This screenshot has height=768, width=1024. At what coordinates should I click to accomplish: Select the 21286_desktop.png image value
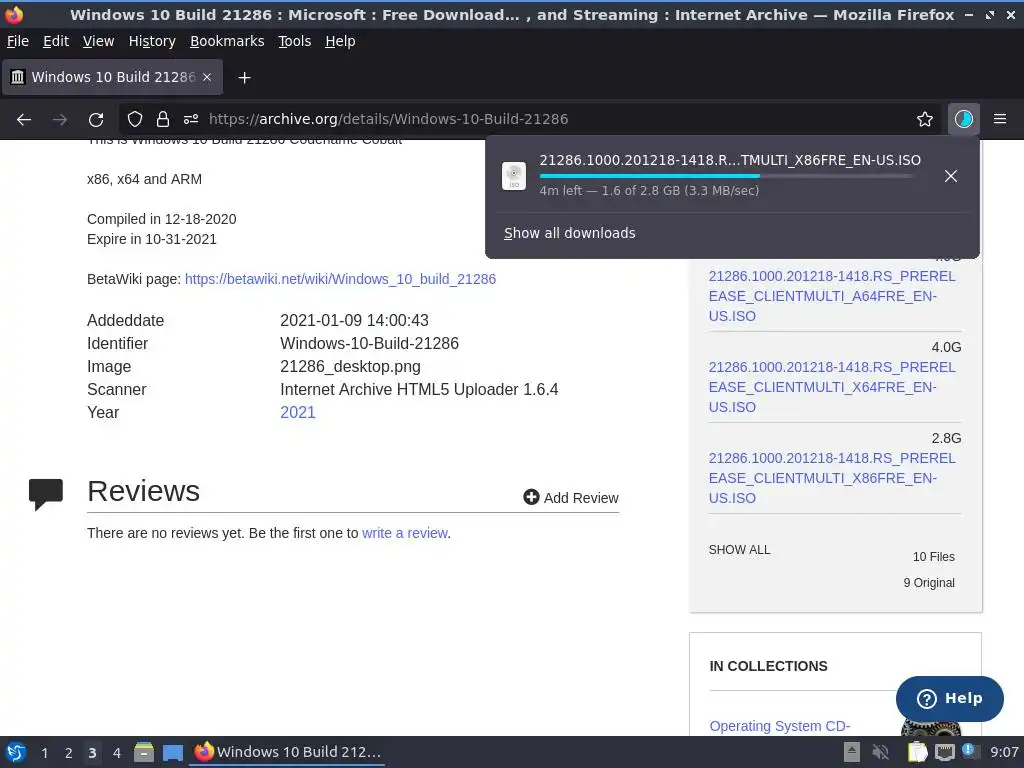350,366
